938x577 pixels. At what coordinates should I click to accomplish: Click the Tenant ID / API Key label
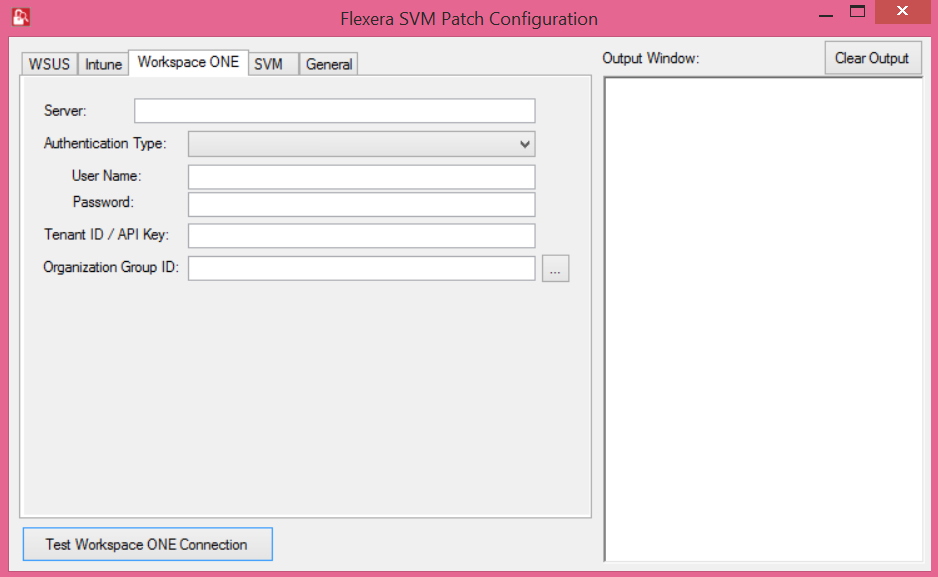(106, 234)
